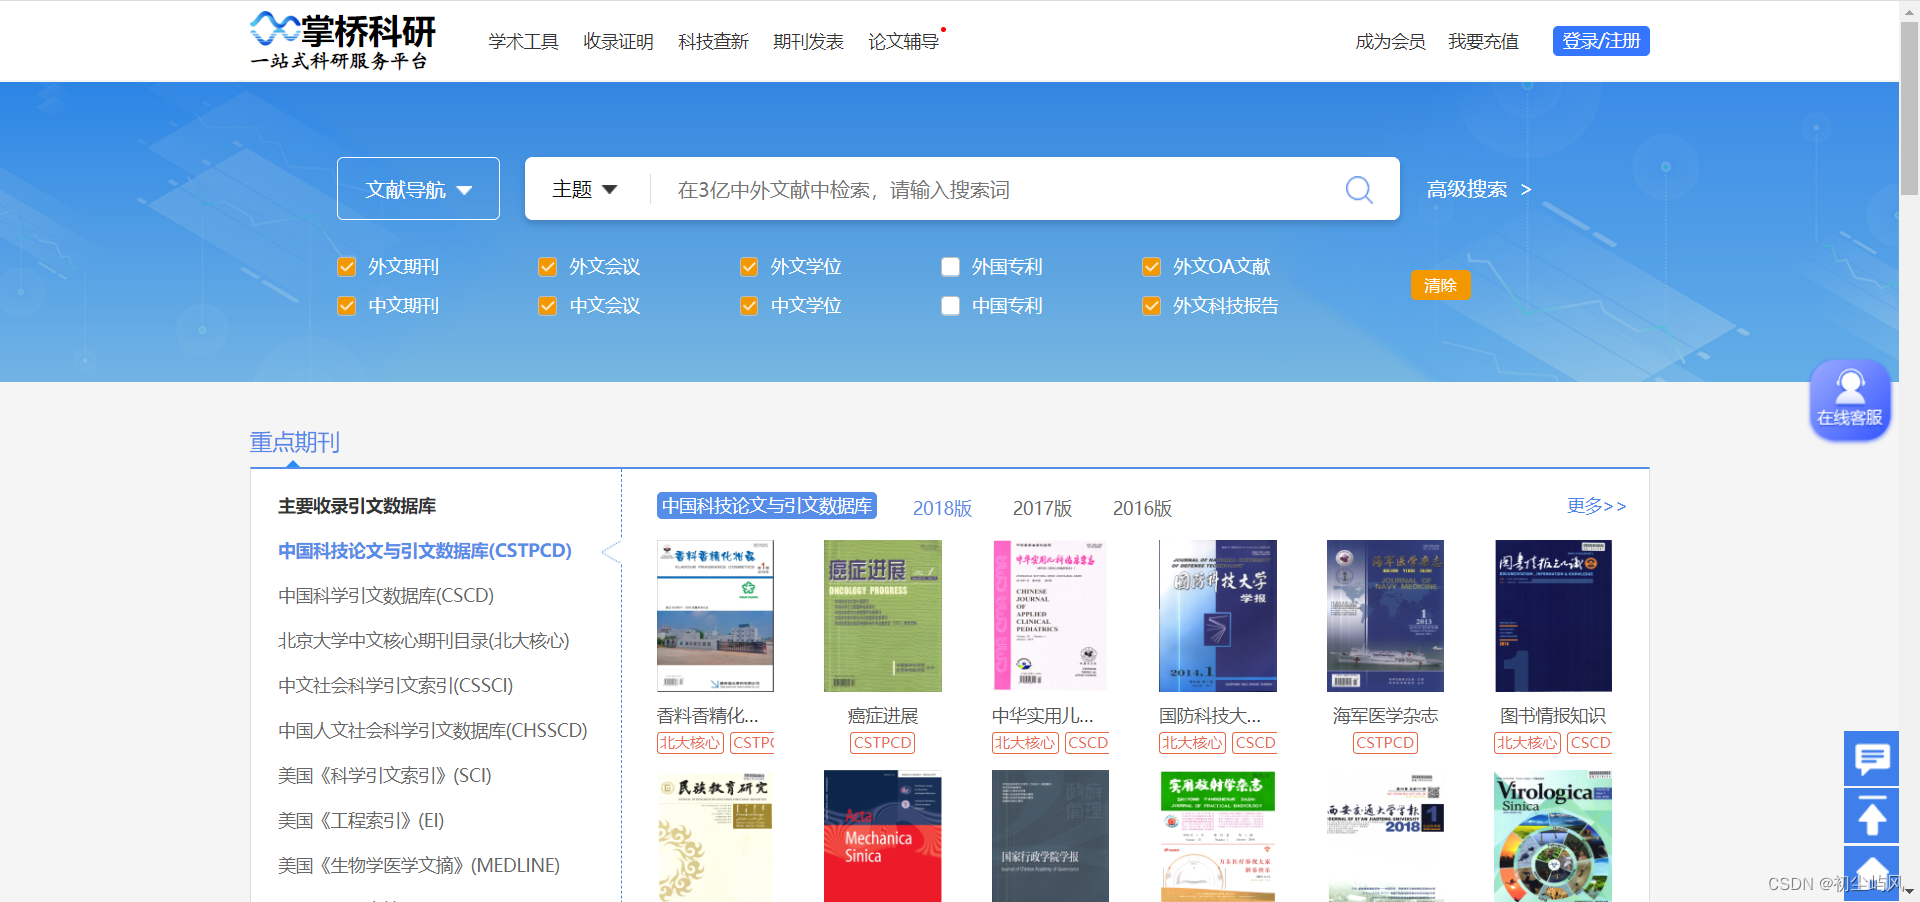
Task: Switch to the 2016版 tab
Action: [1142, 508]
